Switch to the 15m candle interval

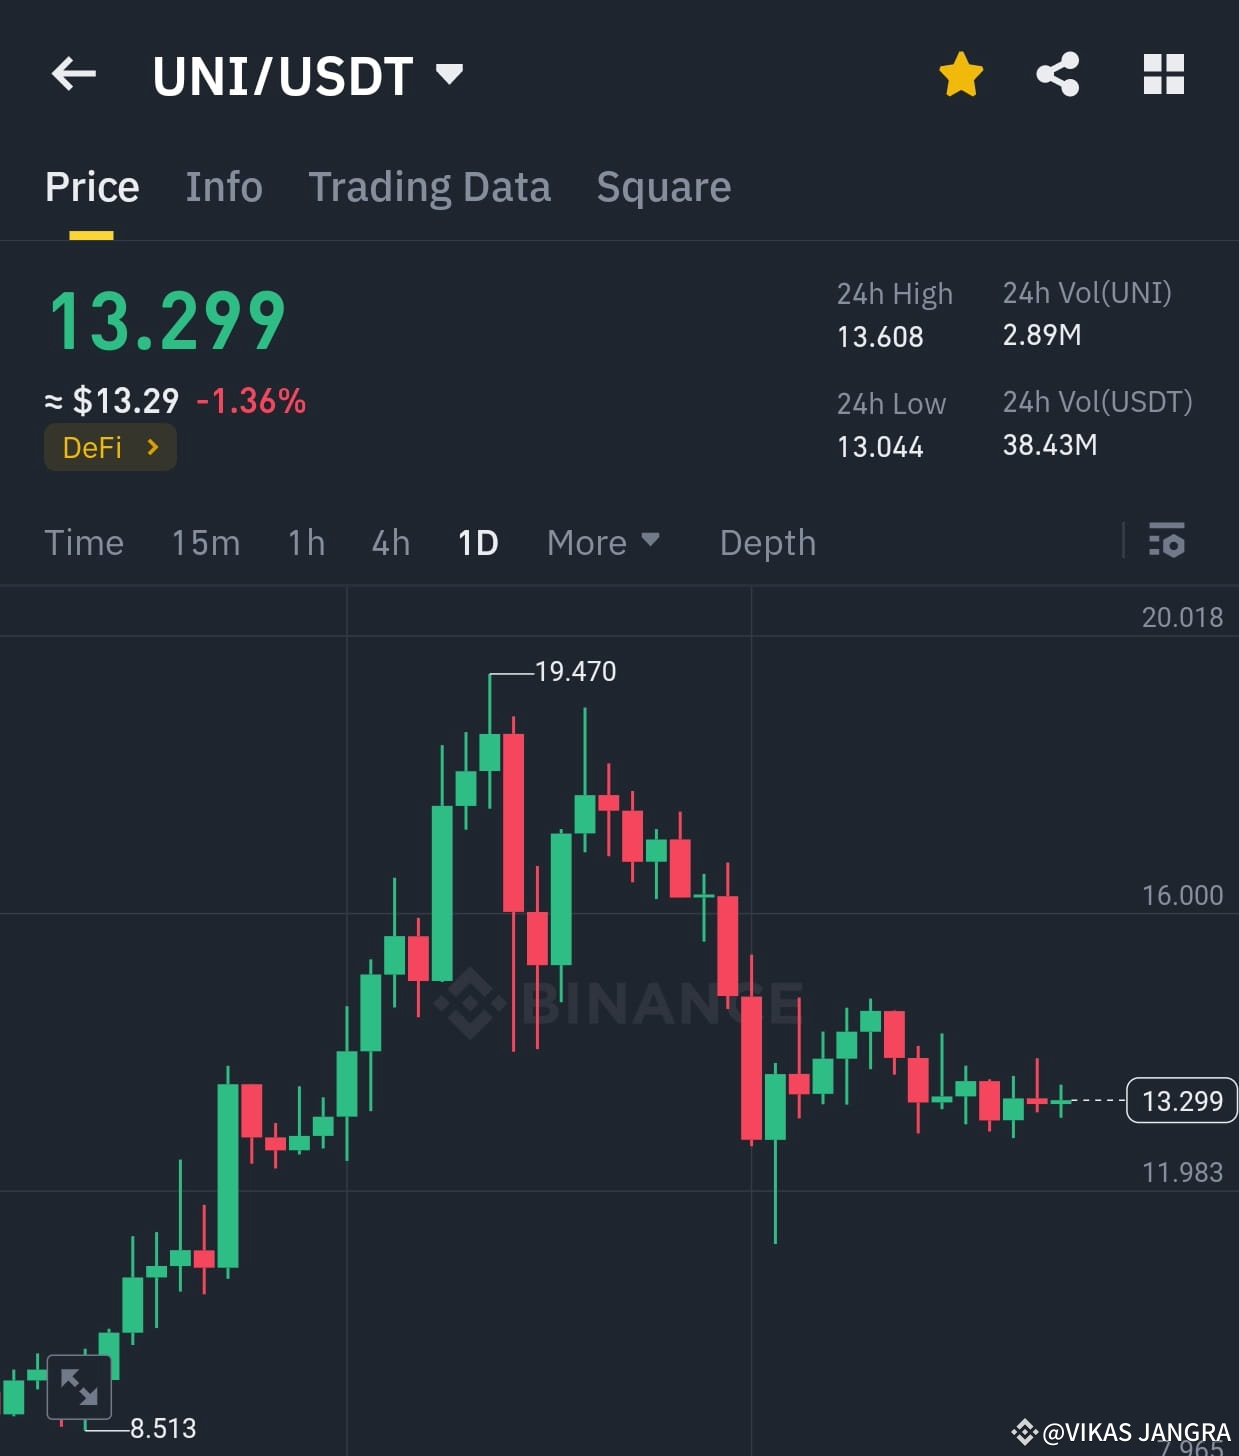(204, 542)
